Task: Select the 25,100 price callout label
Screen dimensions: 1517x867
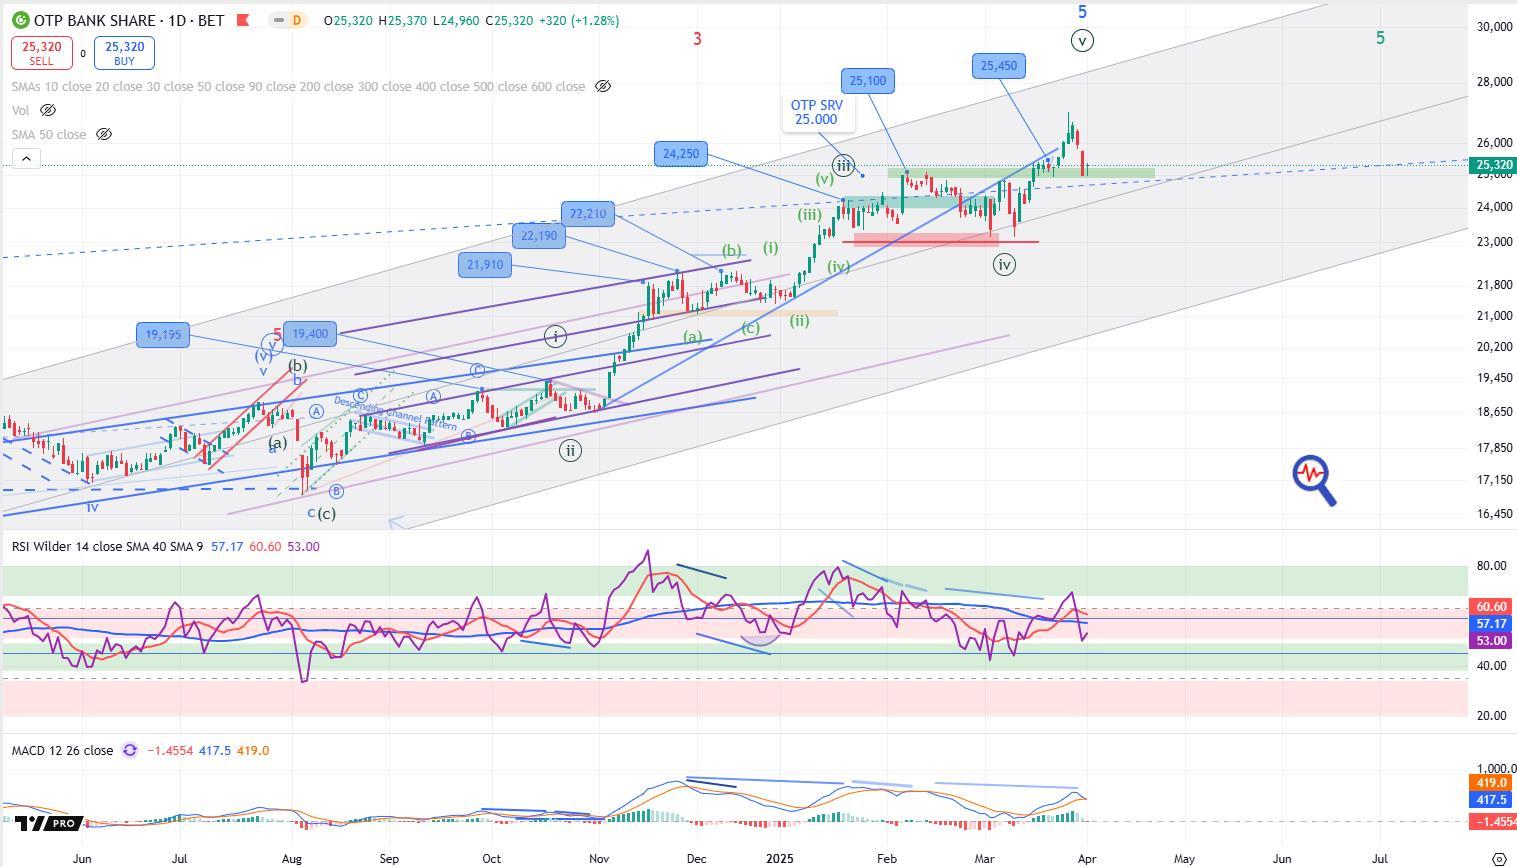Action: point(867,81)
